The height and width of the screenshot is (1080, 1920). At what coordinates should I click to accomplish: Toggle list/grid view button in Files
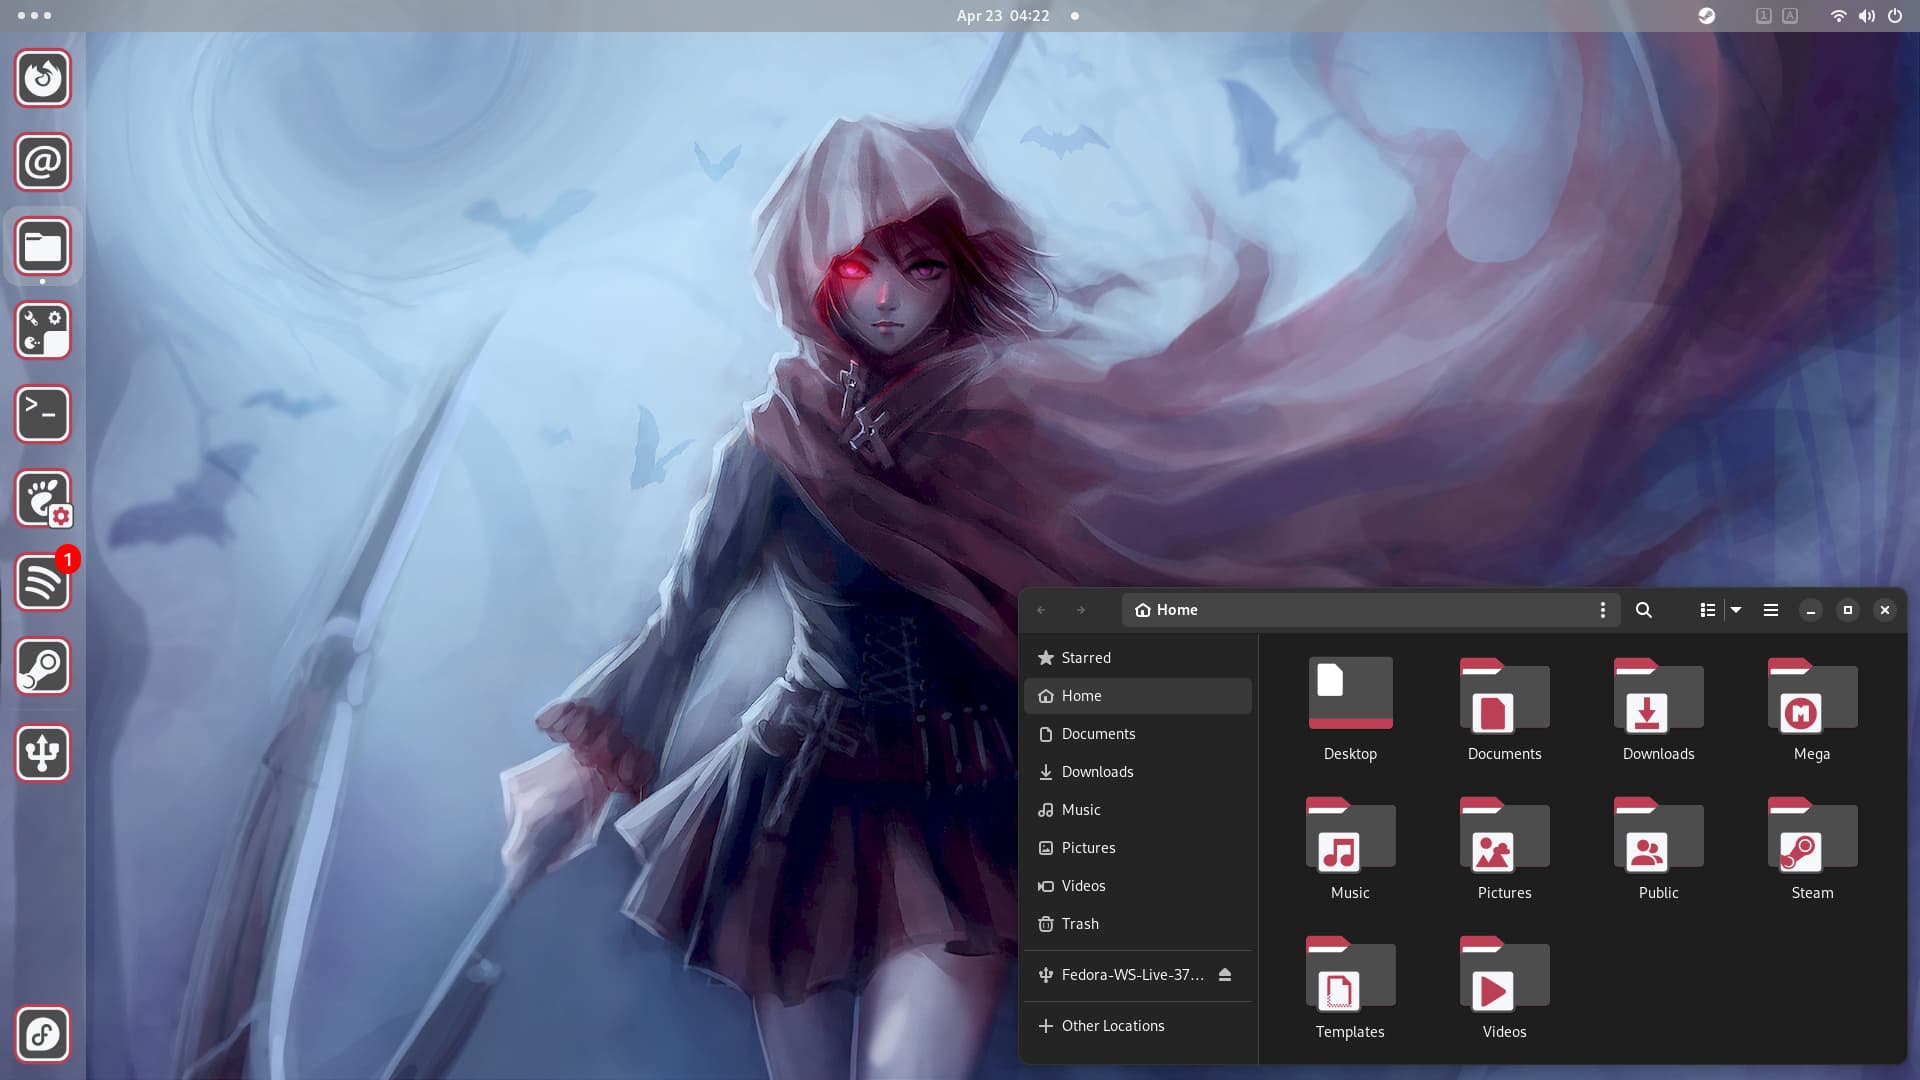point(1707,610)
